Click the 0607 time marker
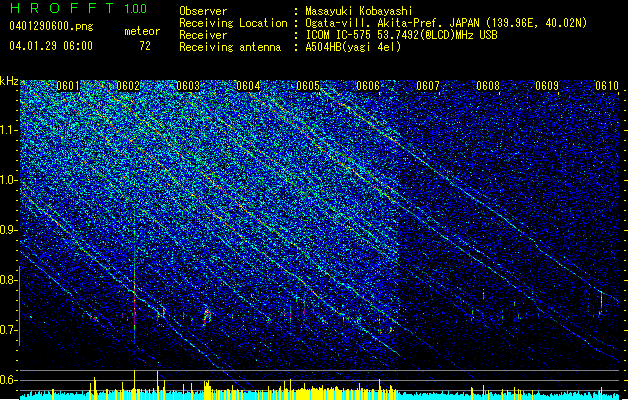This screenshot has height=400, width=629. (x=428, y=86)
